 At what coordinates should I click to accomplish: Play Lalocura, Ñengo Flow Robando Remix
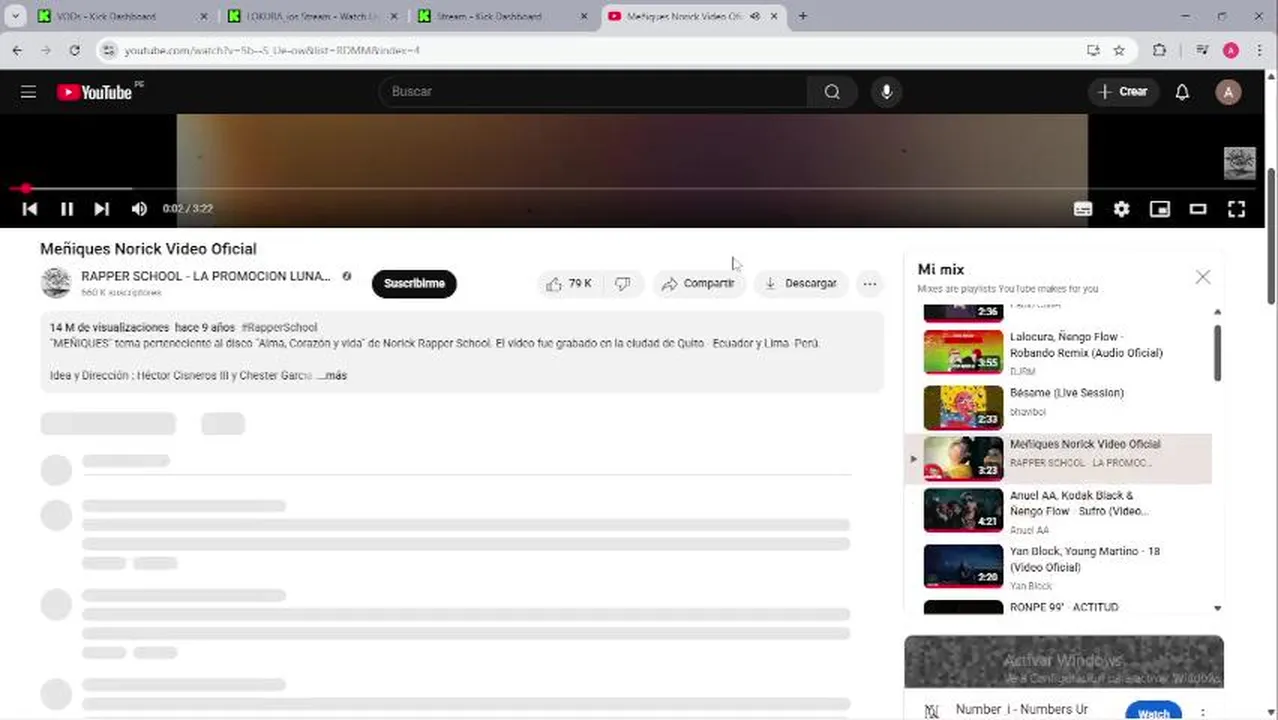pos(1058,352)
